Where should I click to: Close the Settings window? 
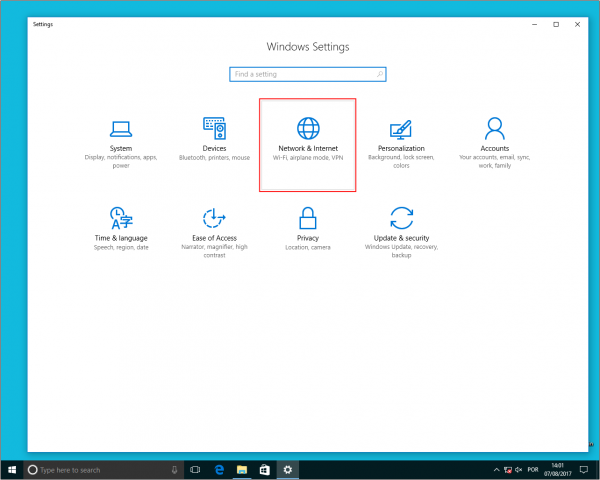click(x=577, y=24)
